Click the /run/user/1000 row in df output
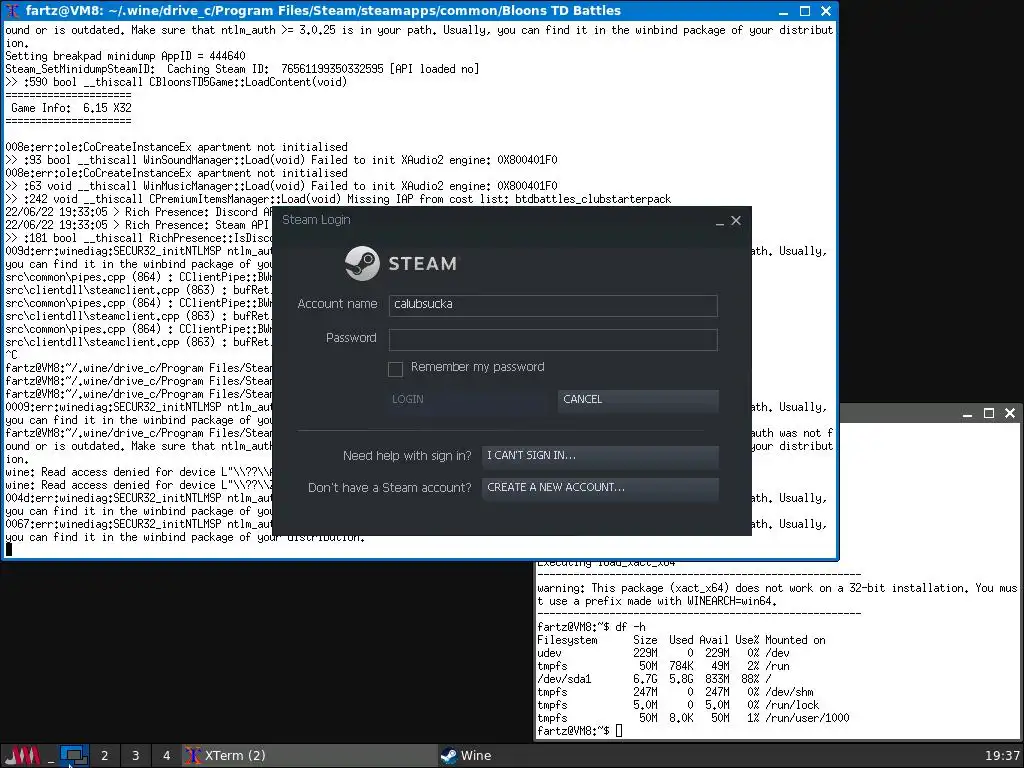1024x768 pixels. (x=693, y=718)
